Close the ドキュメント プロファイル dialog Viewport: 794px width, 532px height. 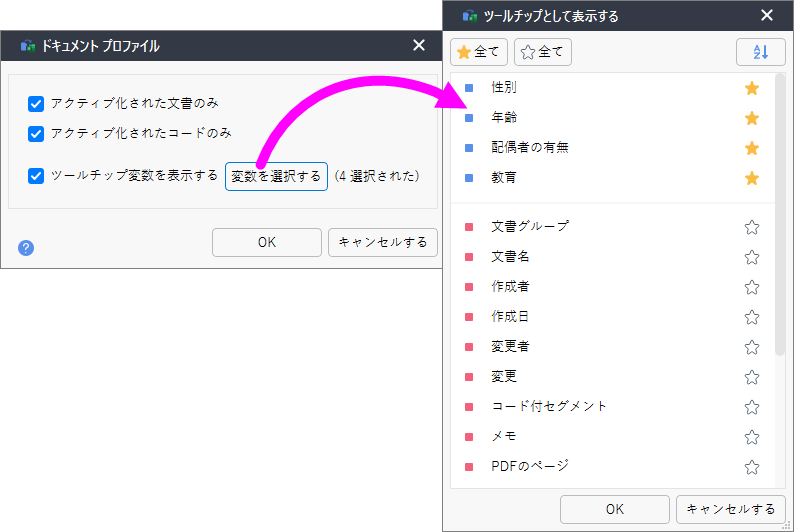point(419,46)
